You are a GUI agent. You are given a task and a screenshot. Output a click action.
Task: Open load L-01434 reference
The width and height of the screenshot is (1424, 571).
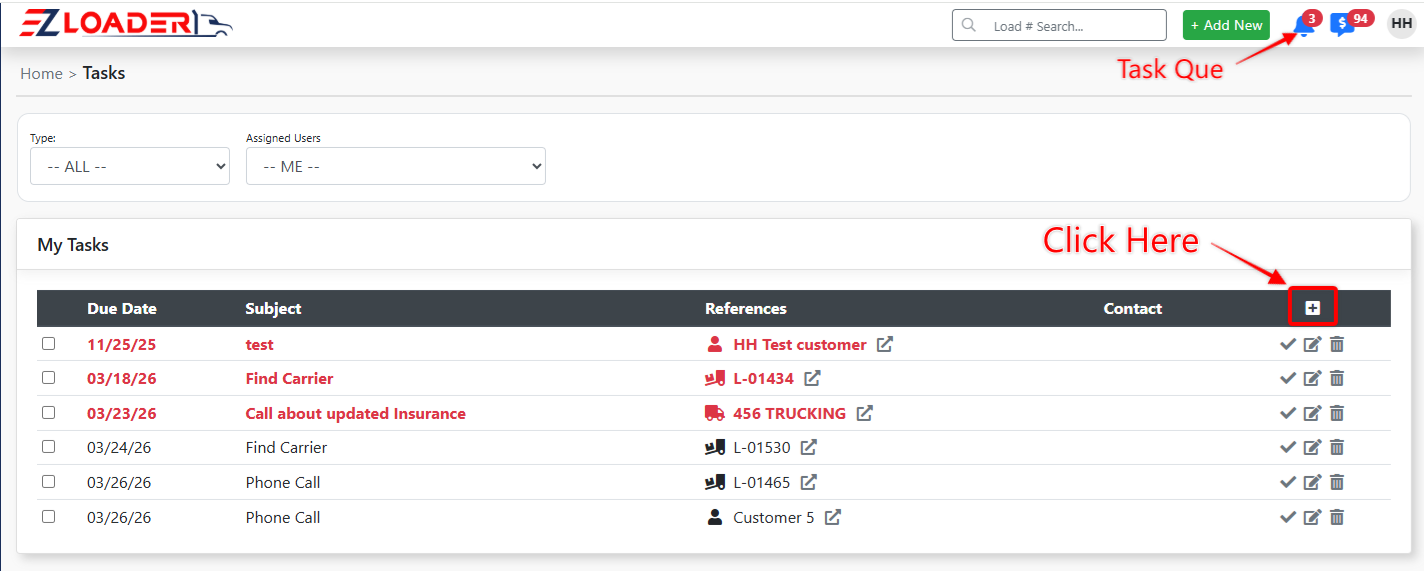click(763, 379)
